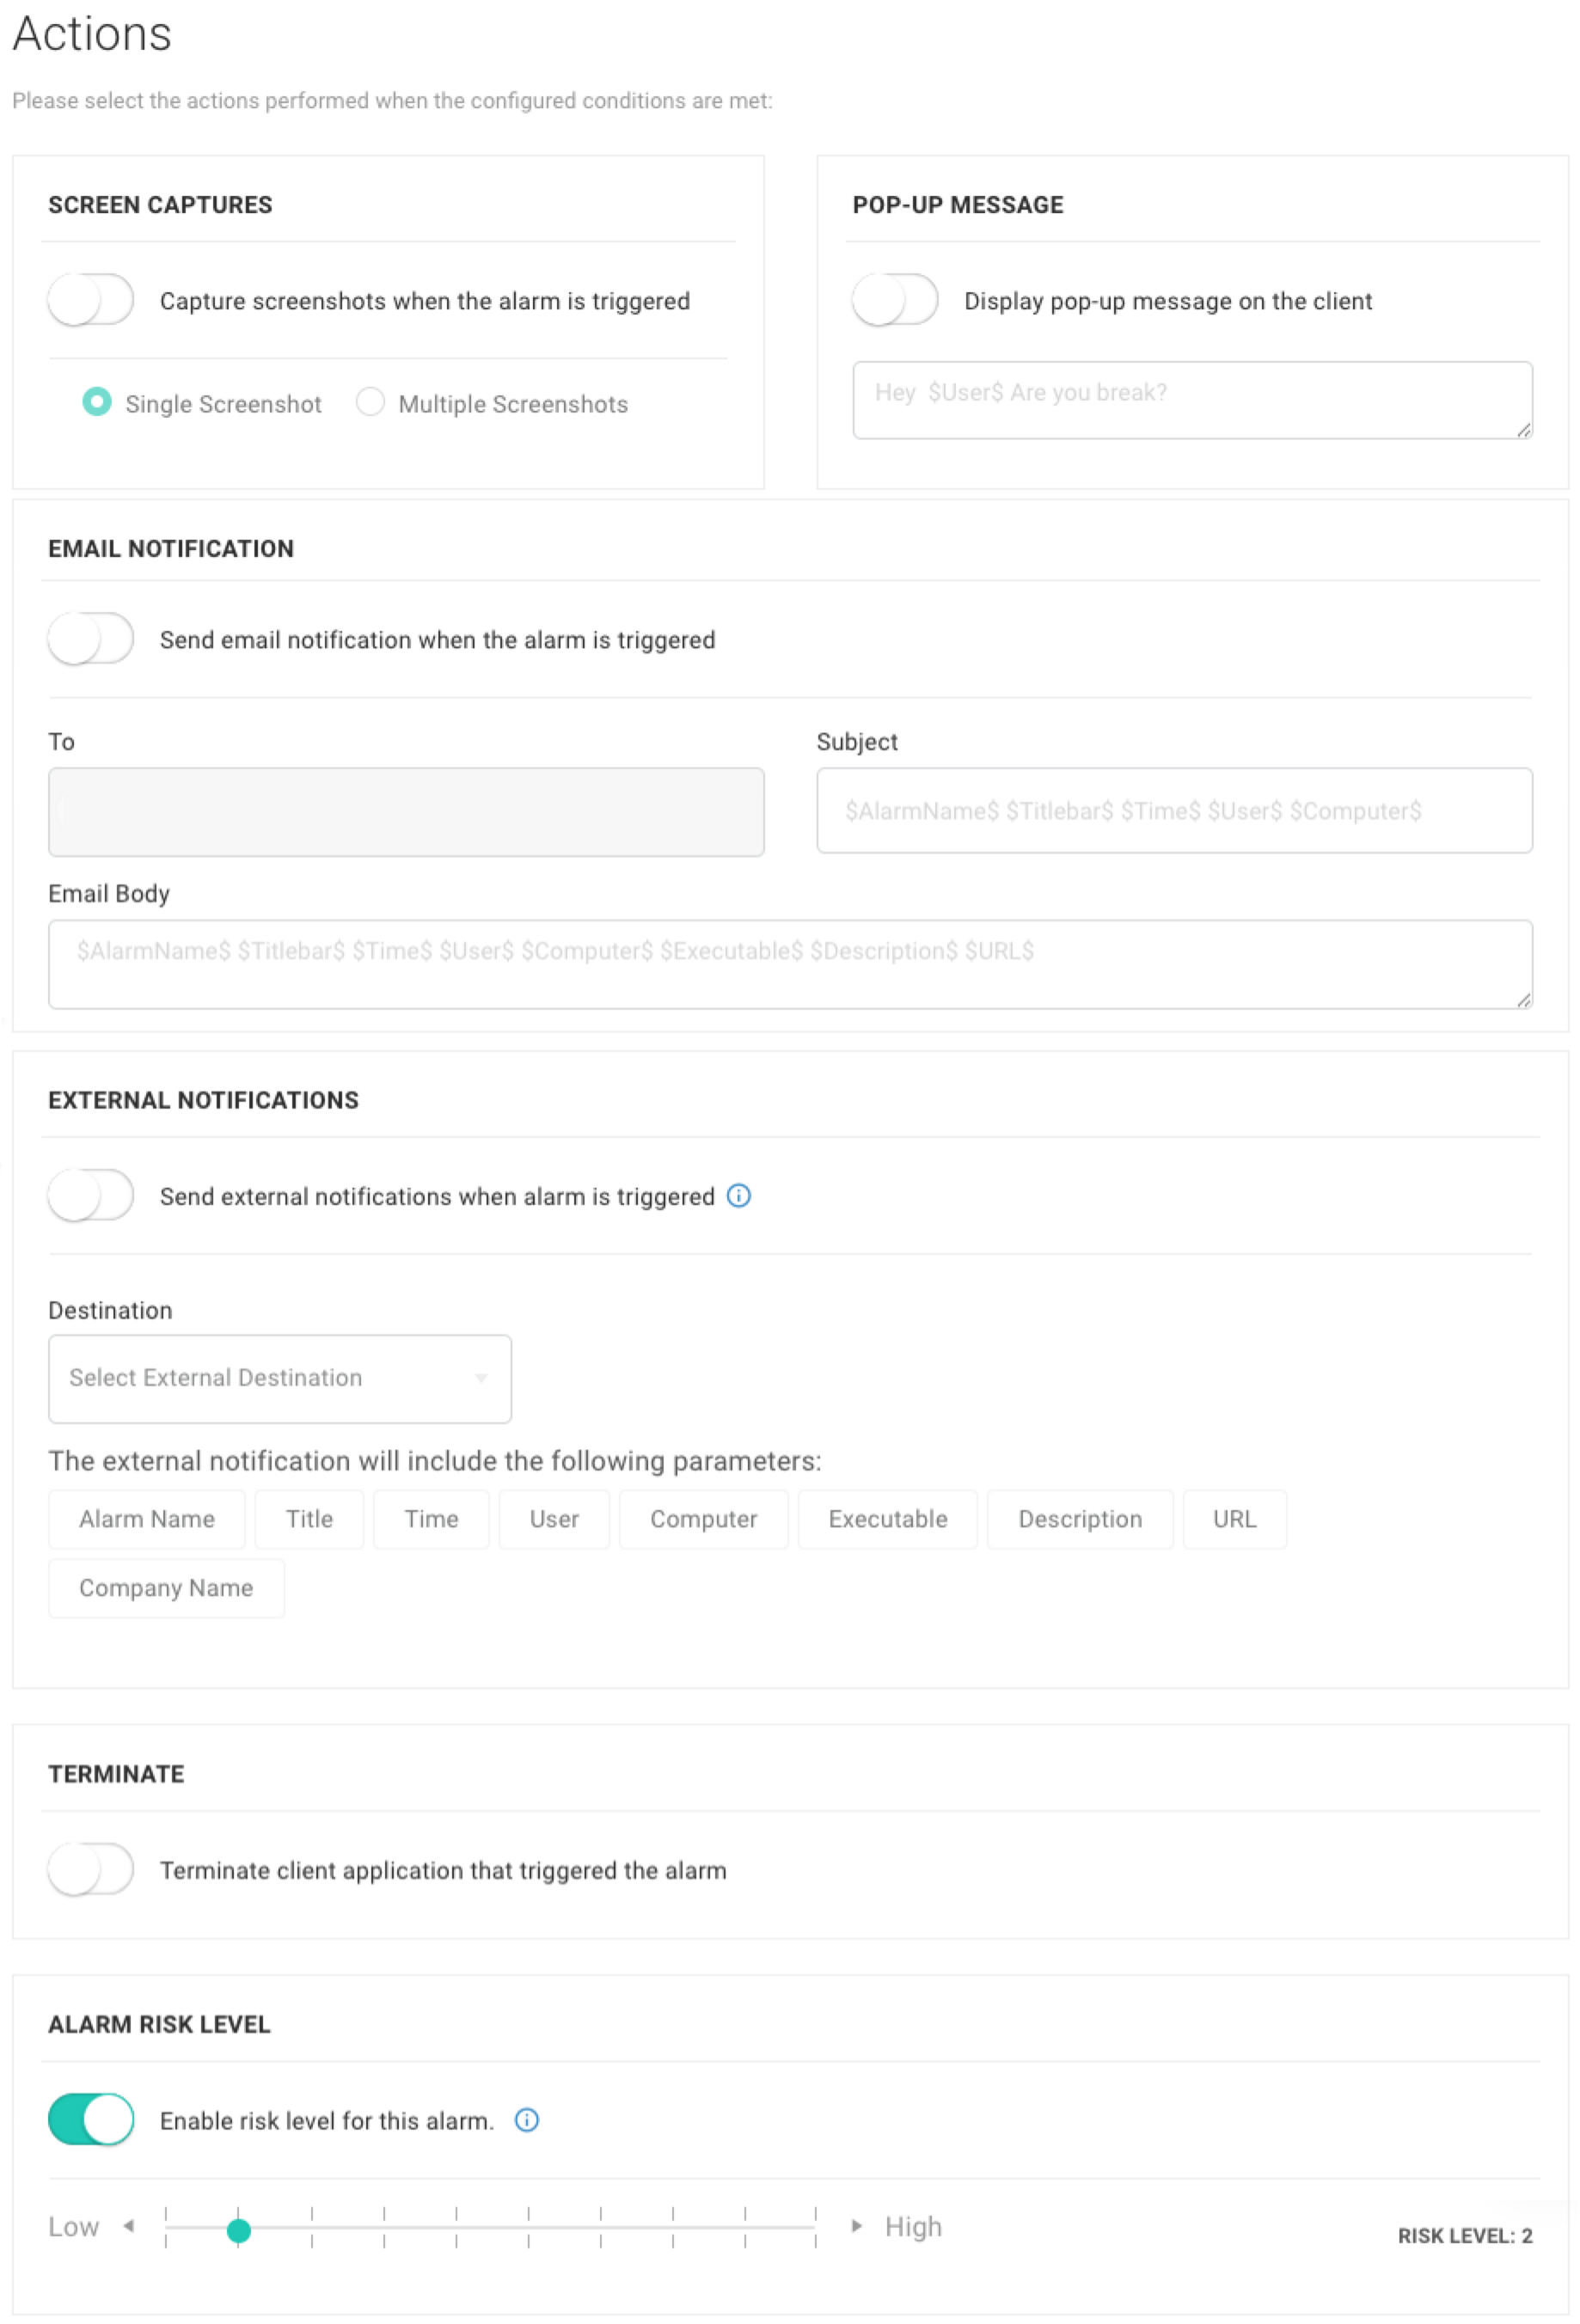Click the dropdown arrow in Destination field
This screenshot has height=2324, width=1580.
tap(481, 1378)
